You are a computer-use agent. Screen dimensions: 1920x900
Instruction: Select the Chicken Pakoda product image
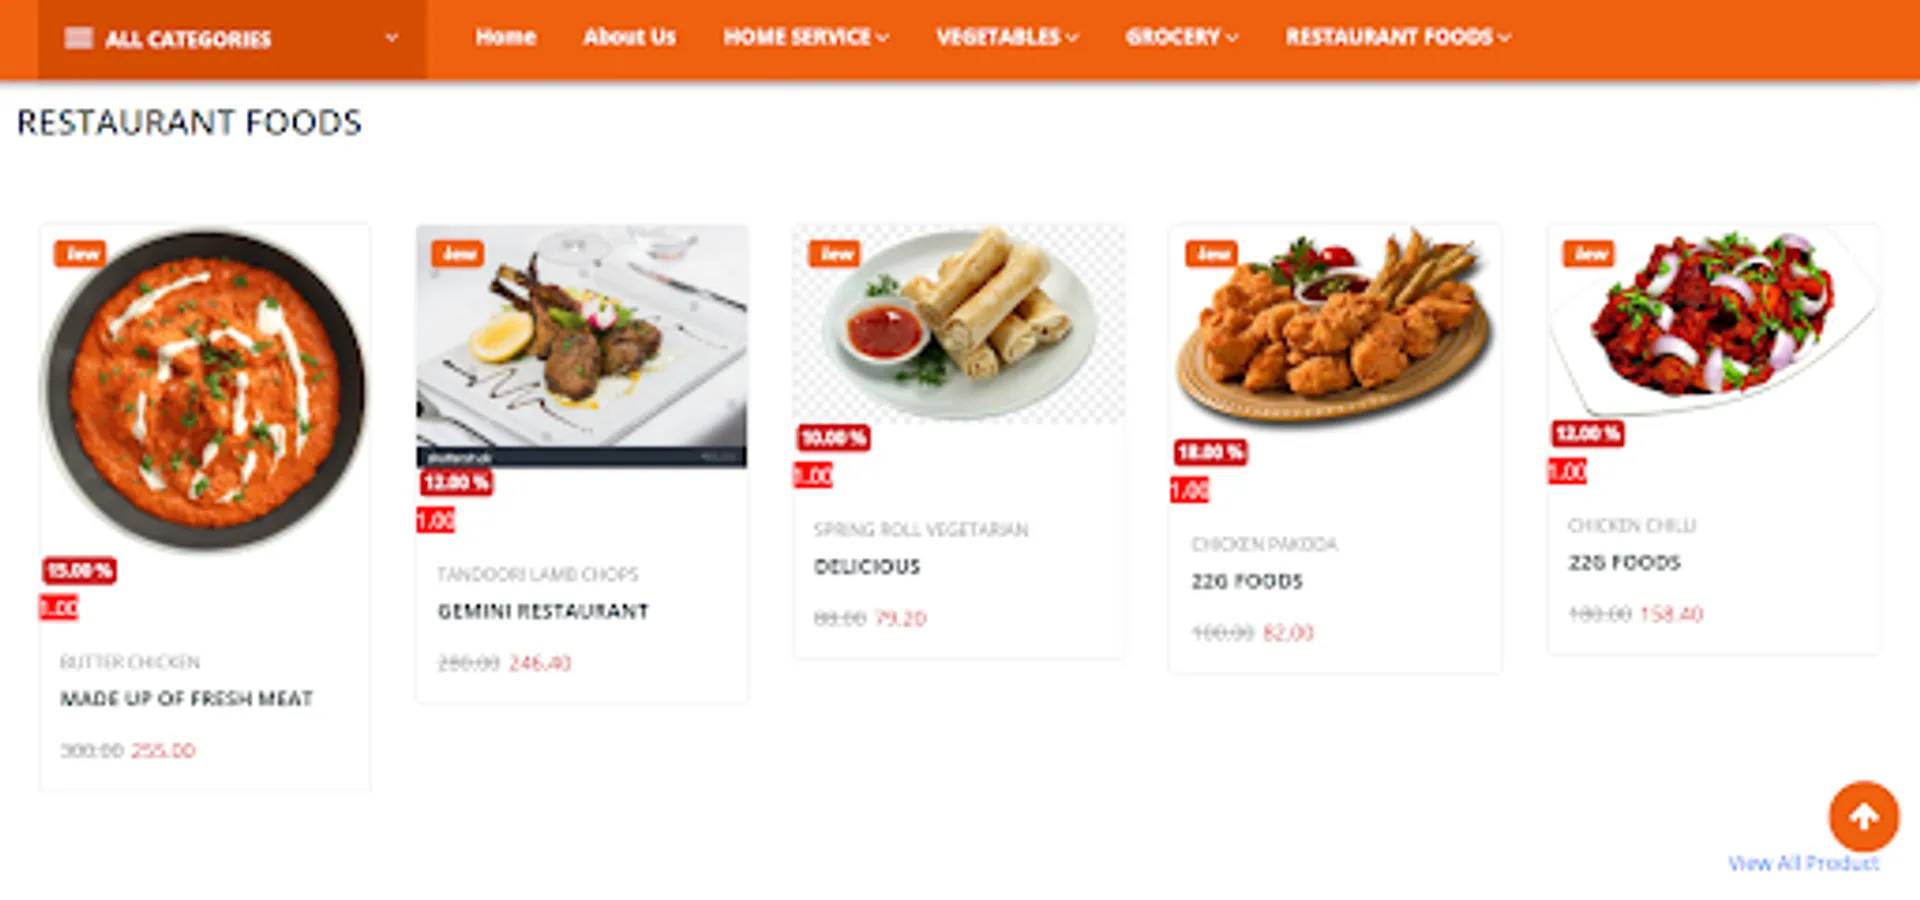(1335, 331)
